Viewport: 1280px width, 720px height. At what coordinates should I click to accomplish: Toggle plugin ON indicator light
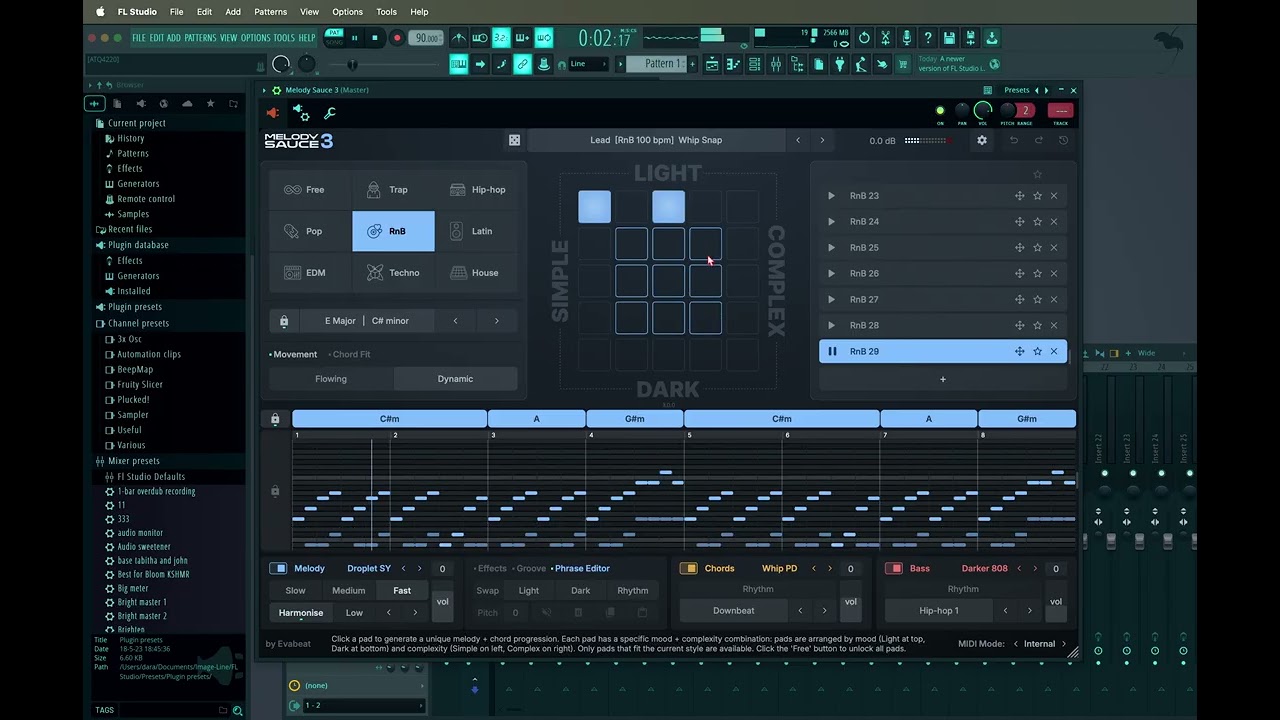(940, 110)
